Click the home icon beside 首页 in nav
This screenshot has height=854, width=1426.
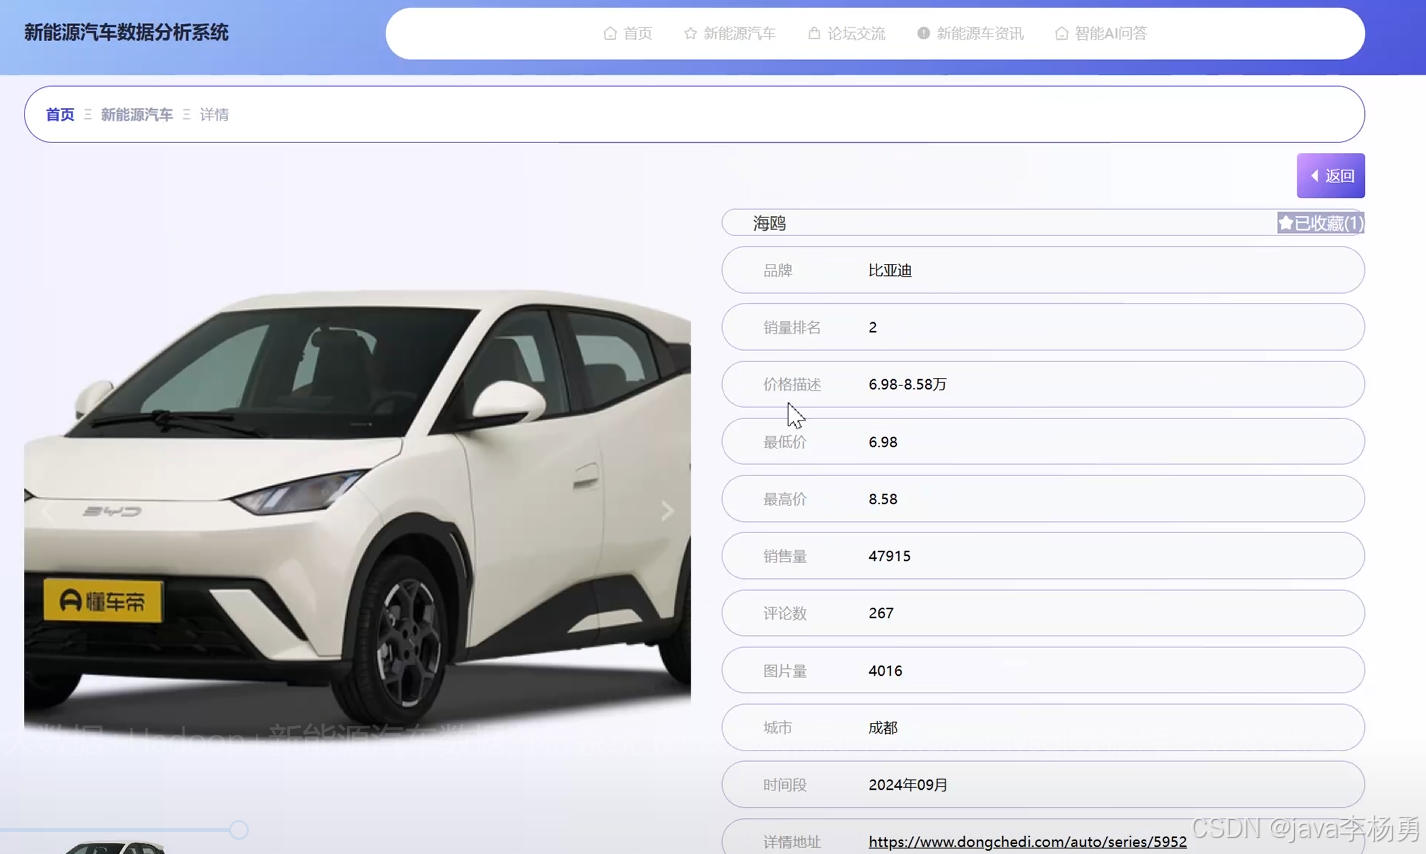click(610, 34)
